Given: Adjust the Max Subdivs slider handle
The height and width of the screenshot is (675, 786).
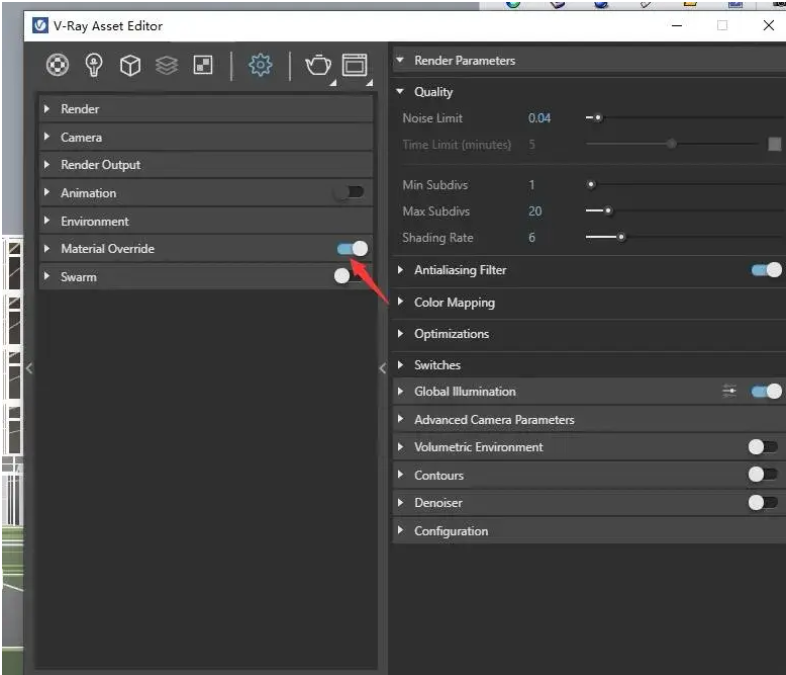Looking at the screenshot, I should pos(608,210).
